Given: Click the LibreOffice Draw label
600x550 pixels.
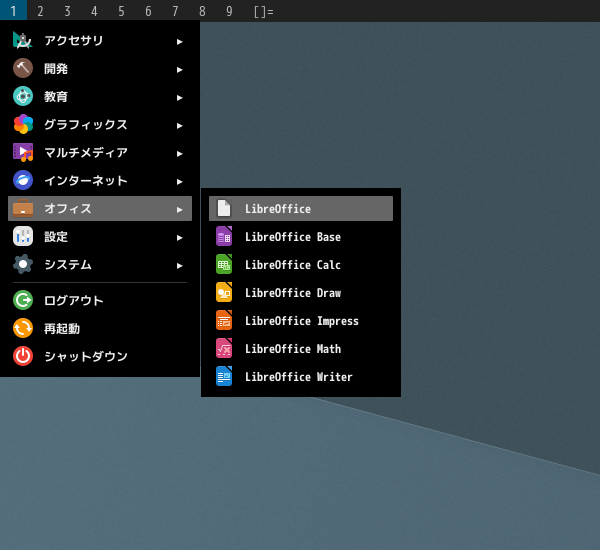Looking at the screenshot, I should [x=293, y=293].
